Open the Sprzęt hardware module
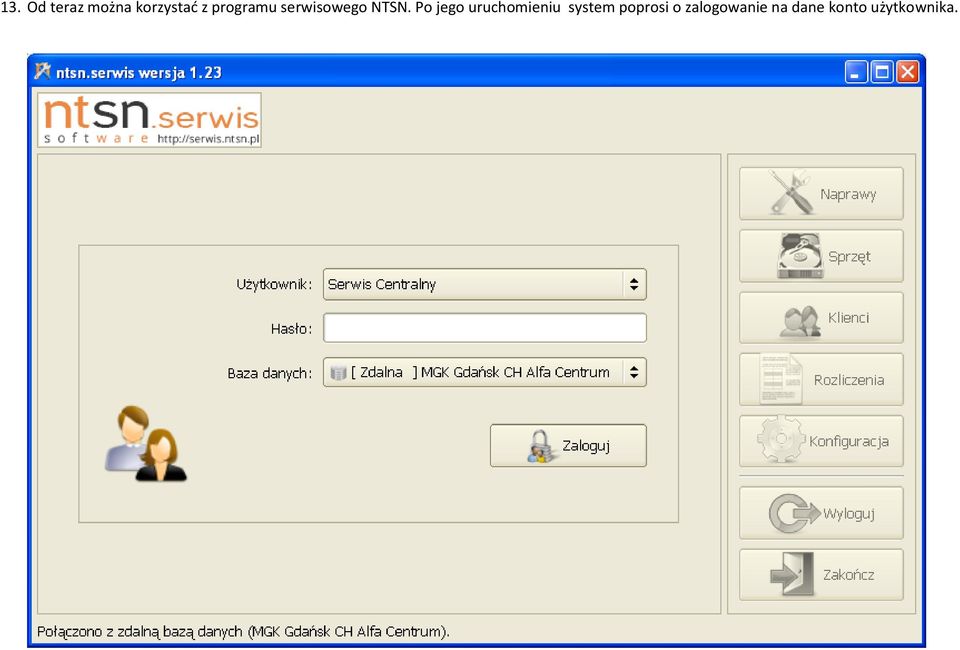 point(821,256)
